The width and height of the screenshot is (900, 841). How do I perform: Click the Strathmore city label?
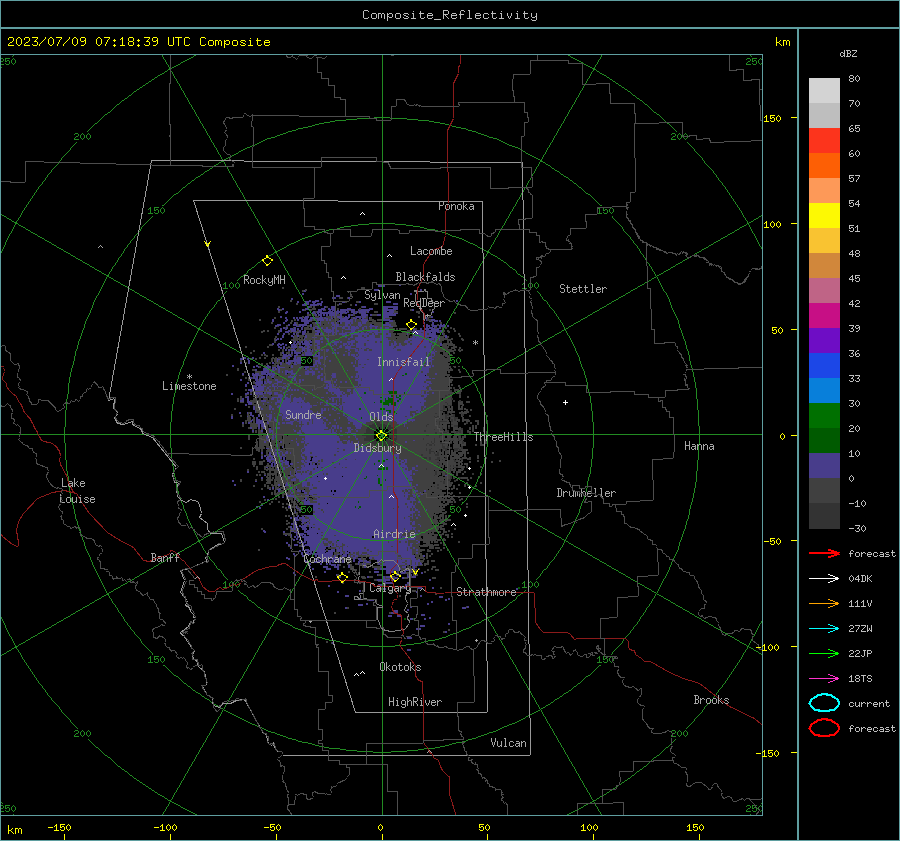click(487, 592)
